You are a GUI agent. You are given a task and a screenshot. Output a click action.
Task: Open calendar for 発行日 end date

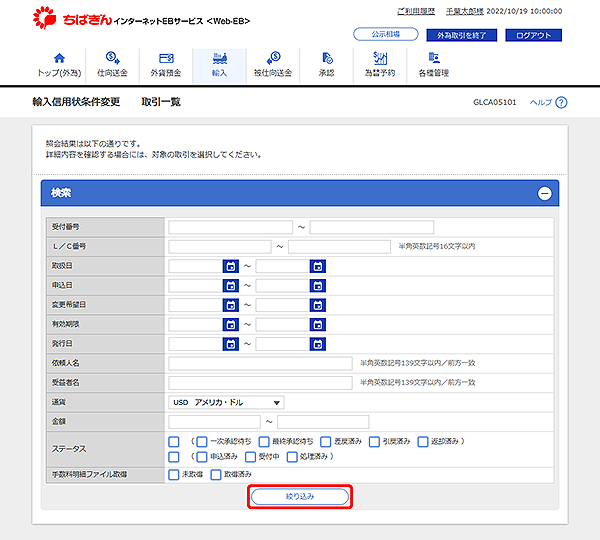coord(318,344)
